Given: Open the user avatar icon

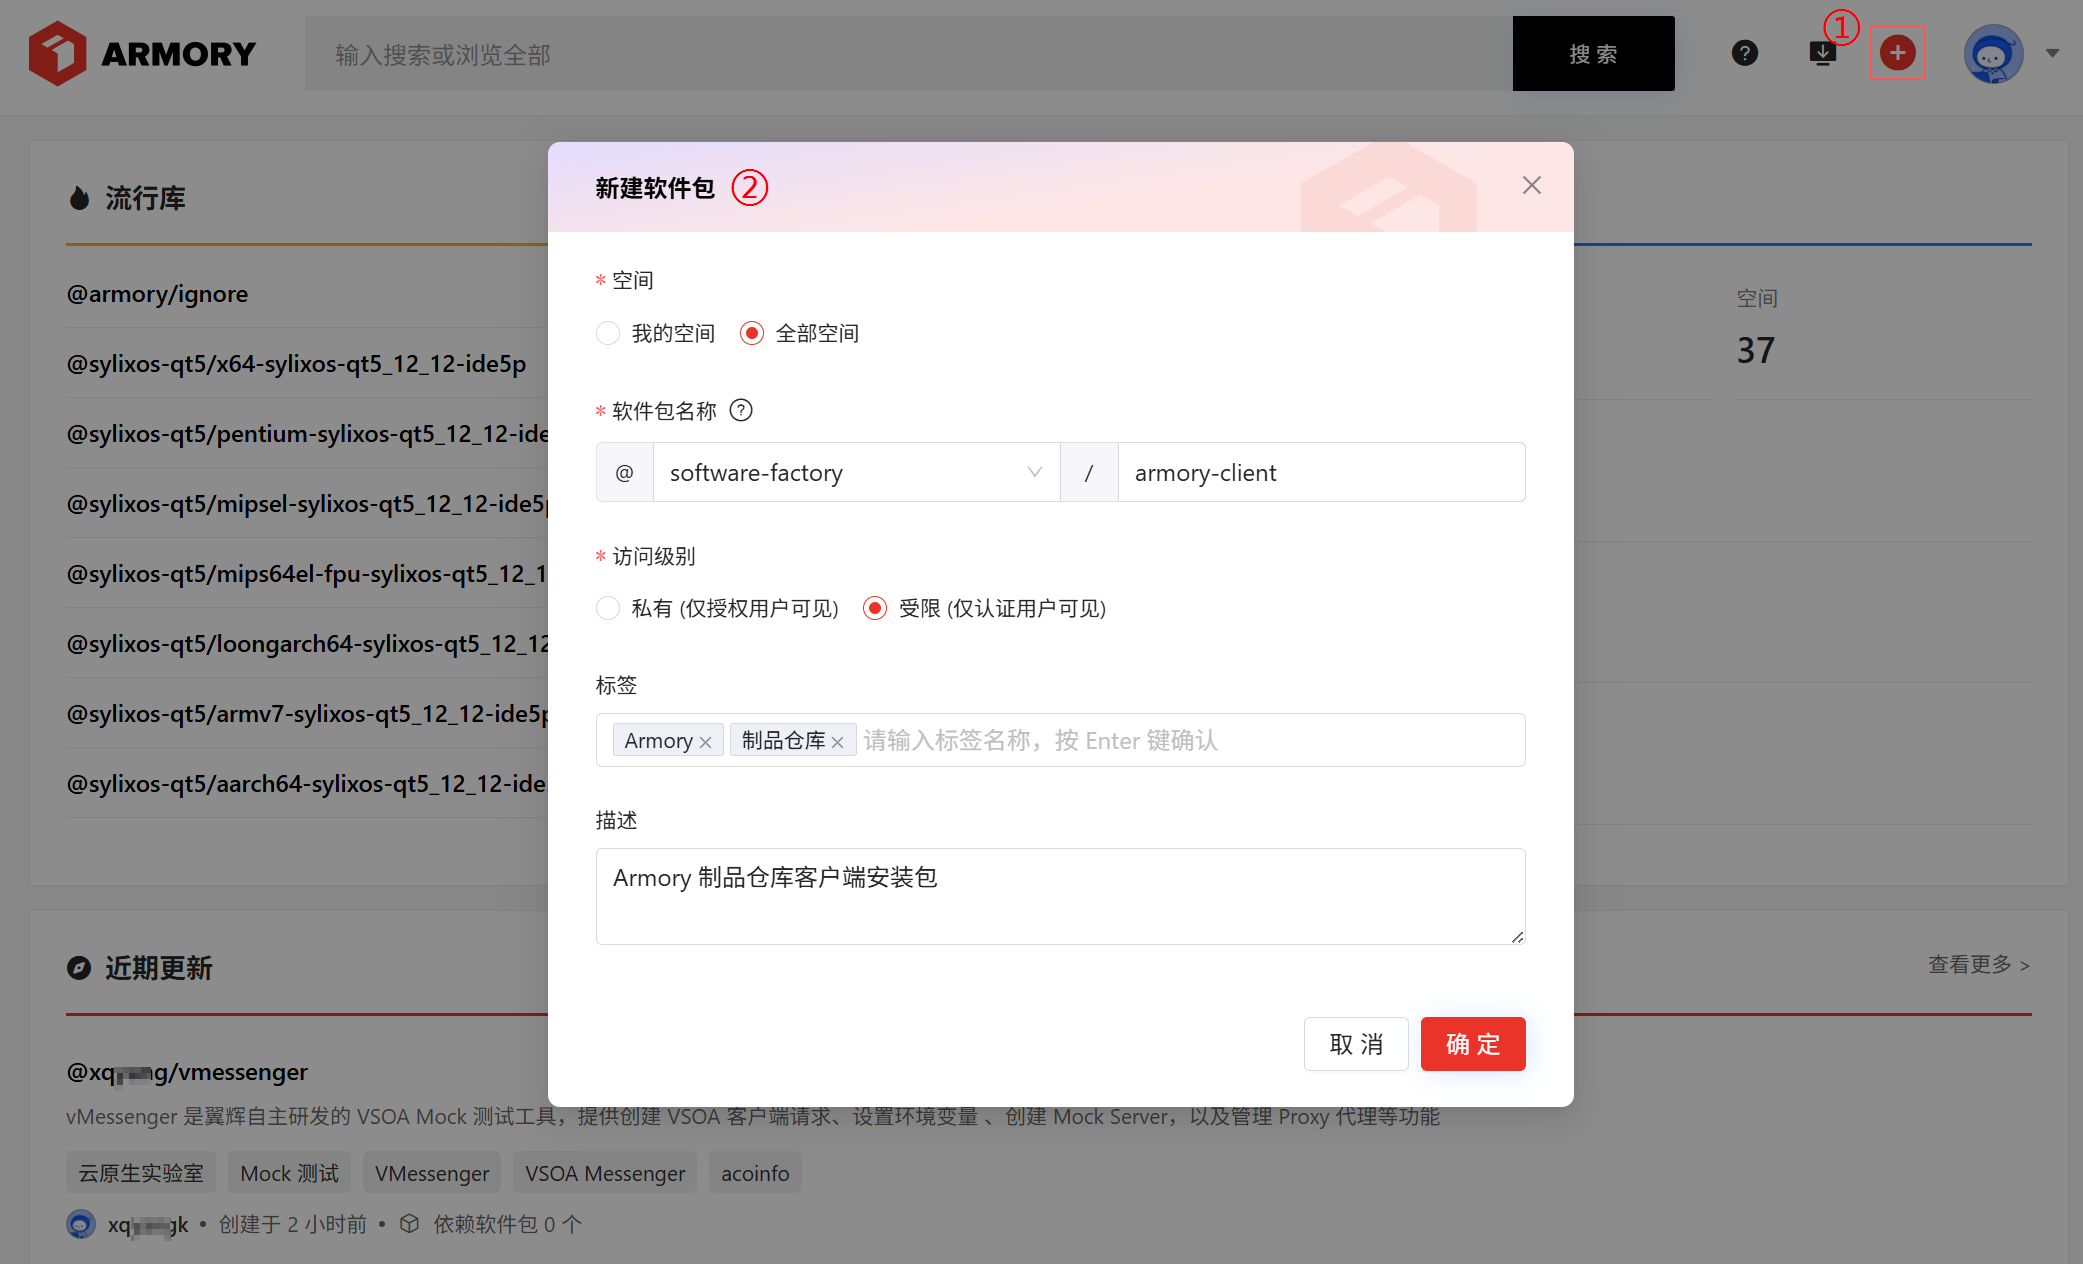Looking at the screenshot, I should [1993, 53].
